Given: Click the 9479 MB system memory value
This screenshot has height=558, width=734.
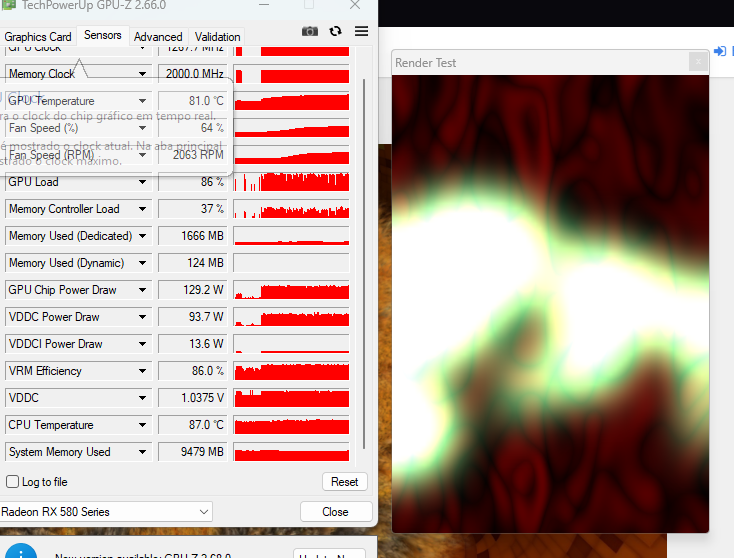Looking at the screenshot, I should 193,452.
